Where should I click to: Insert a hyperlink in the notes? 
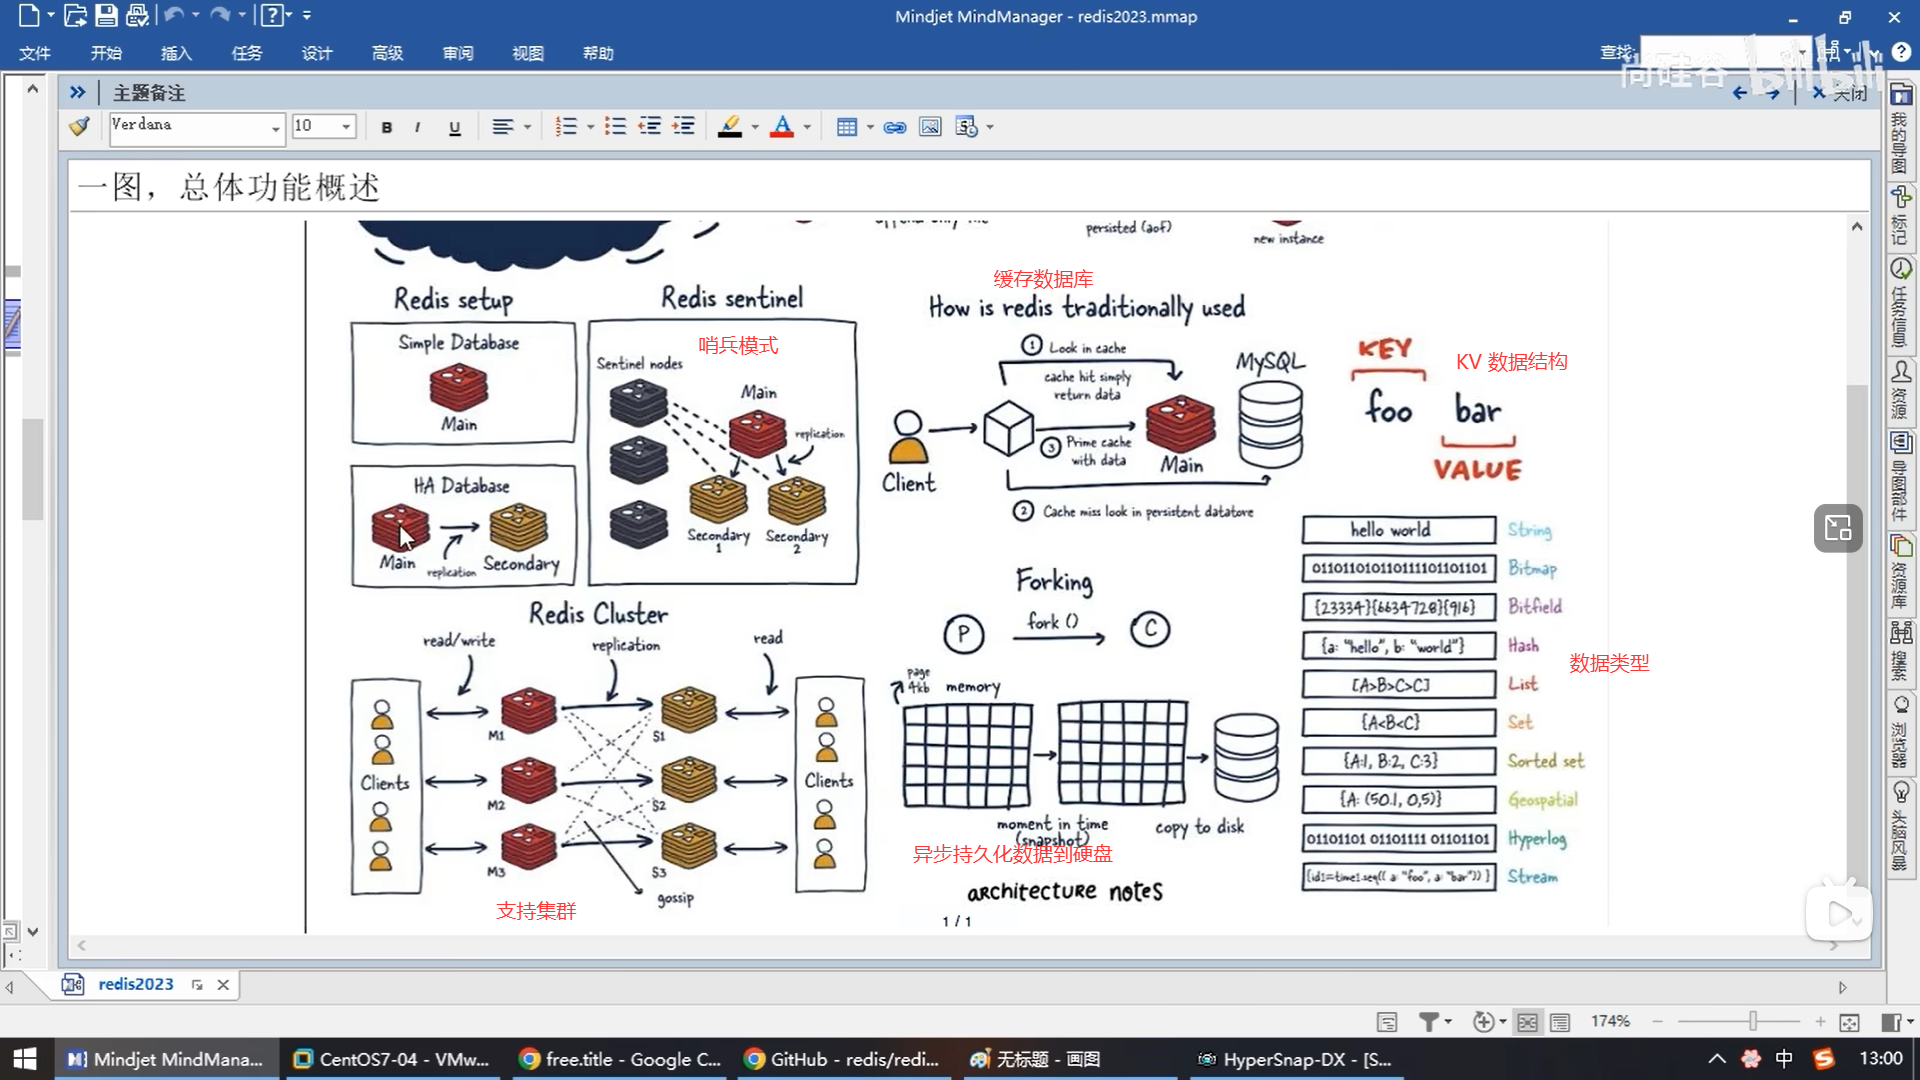[x=895, y=127]
